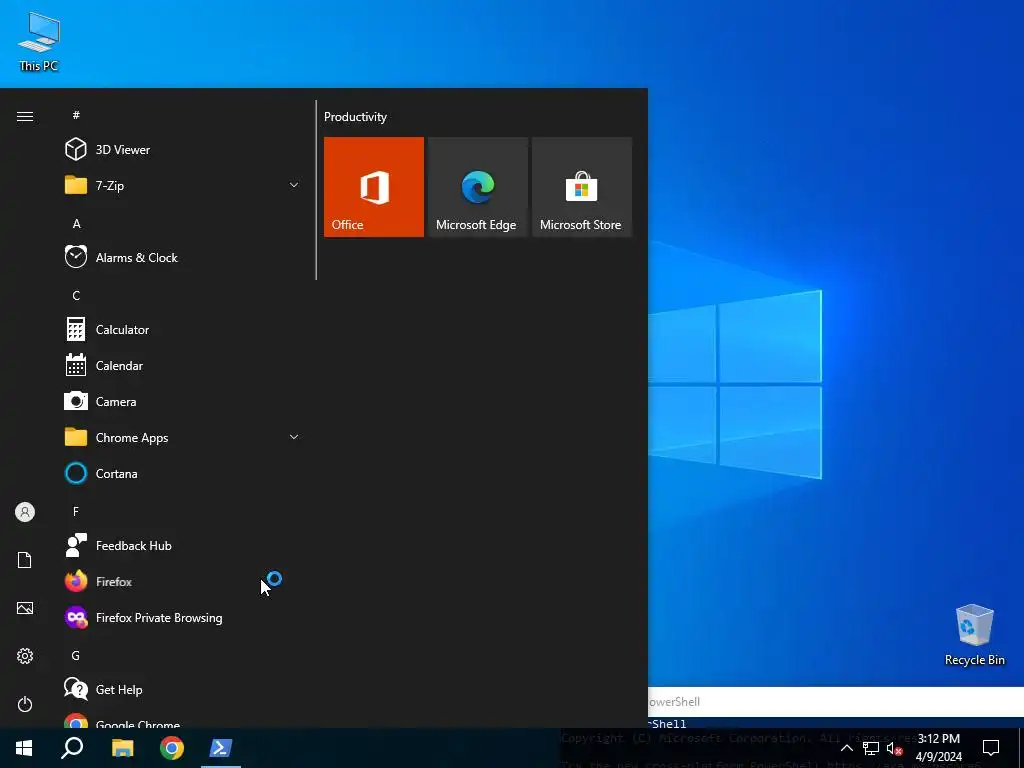Open 3D Viewer from the app list
1024x768 pixels.
click(x=181, y=150)
